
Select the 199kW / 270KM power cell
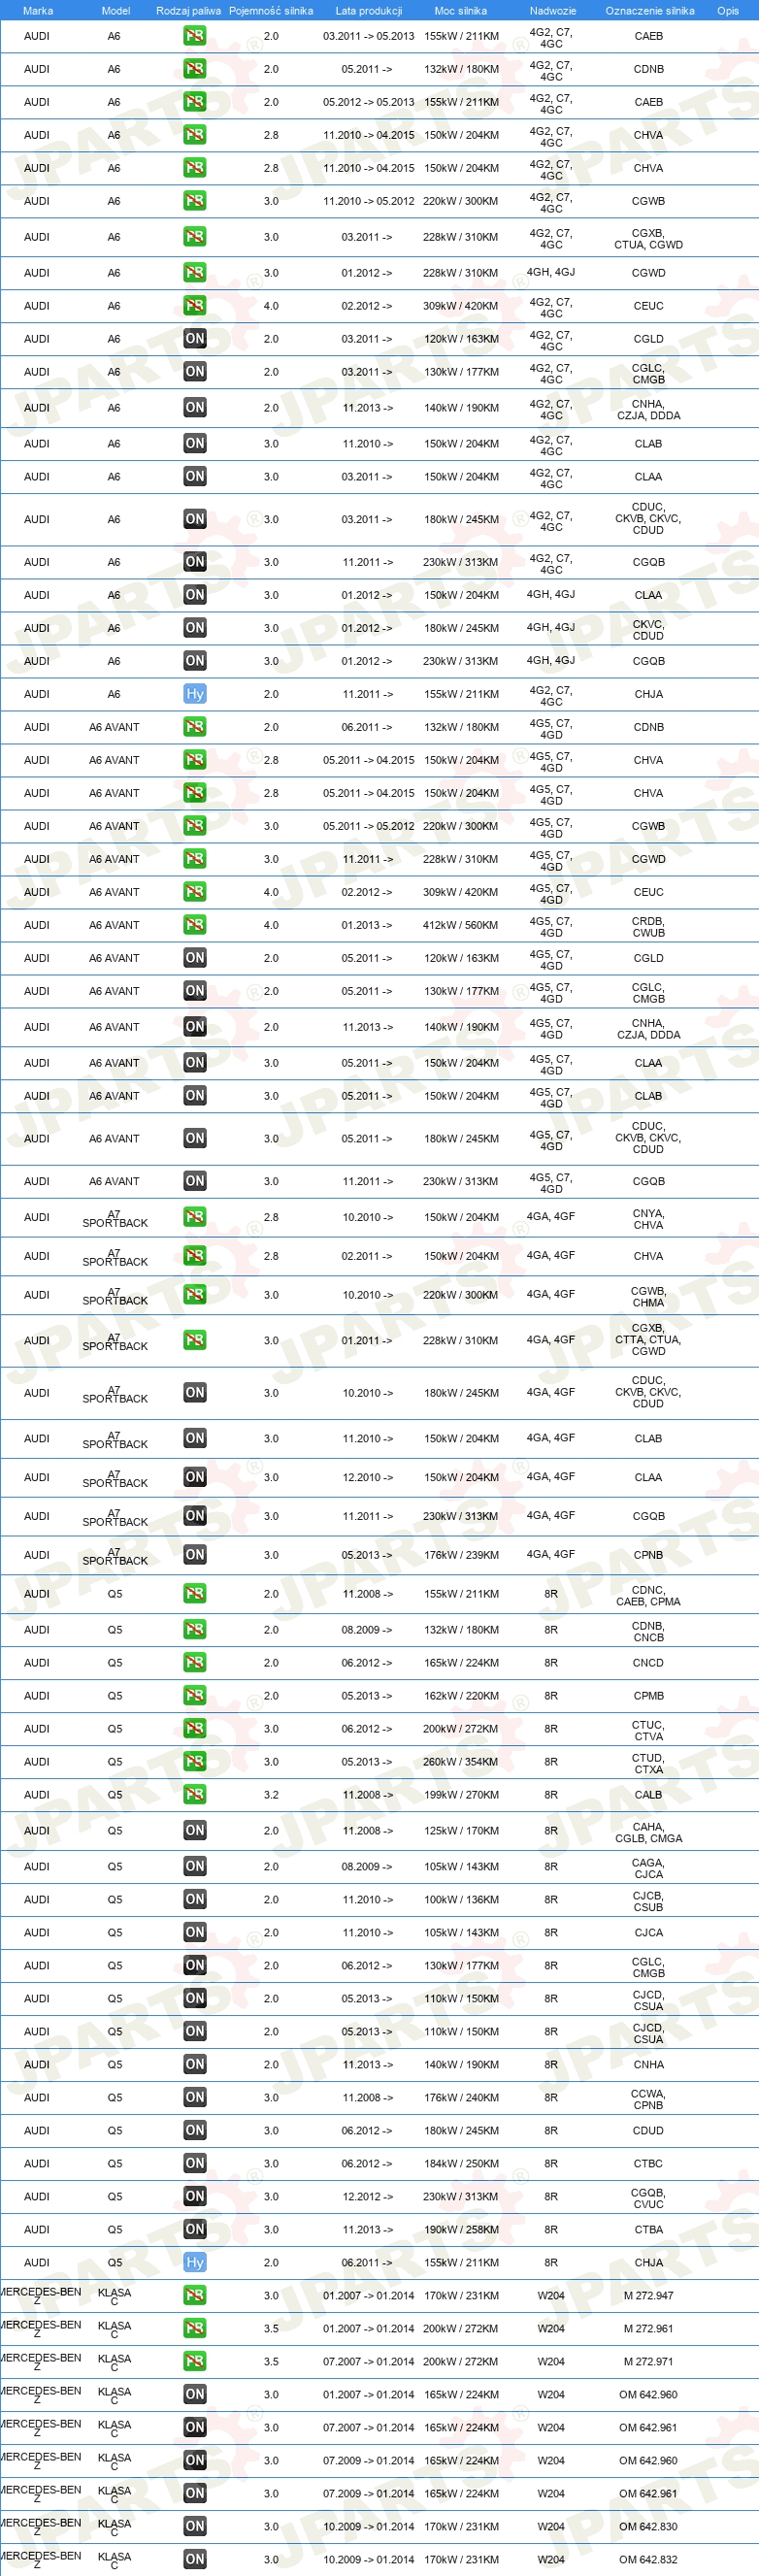coord(461,1795)
